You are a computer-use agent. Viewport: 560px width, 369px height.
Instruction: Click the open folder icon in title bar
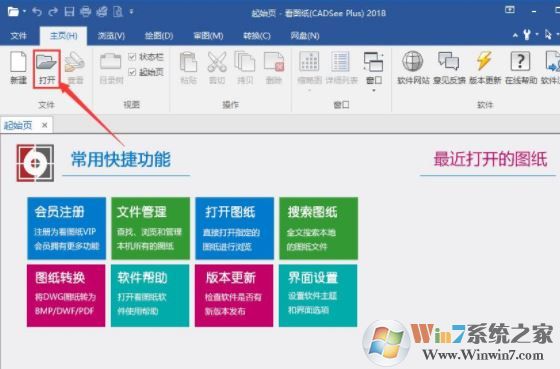(x=13, y=12)
